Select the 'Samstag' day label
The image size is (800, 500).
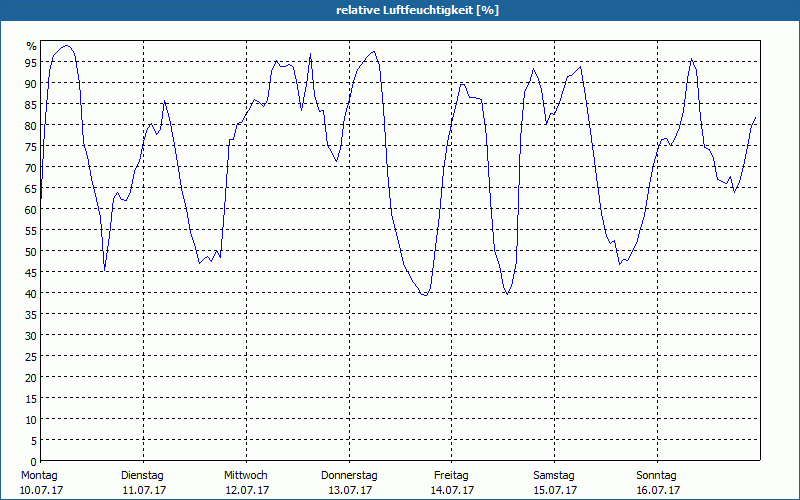(554, 475)
